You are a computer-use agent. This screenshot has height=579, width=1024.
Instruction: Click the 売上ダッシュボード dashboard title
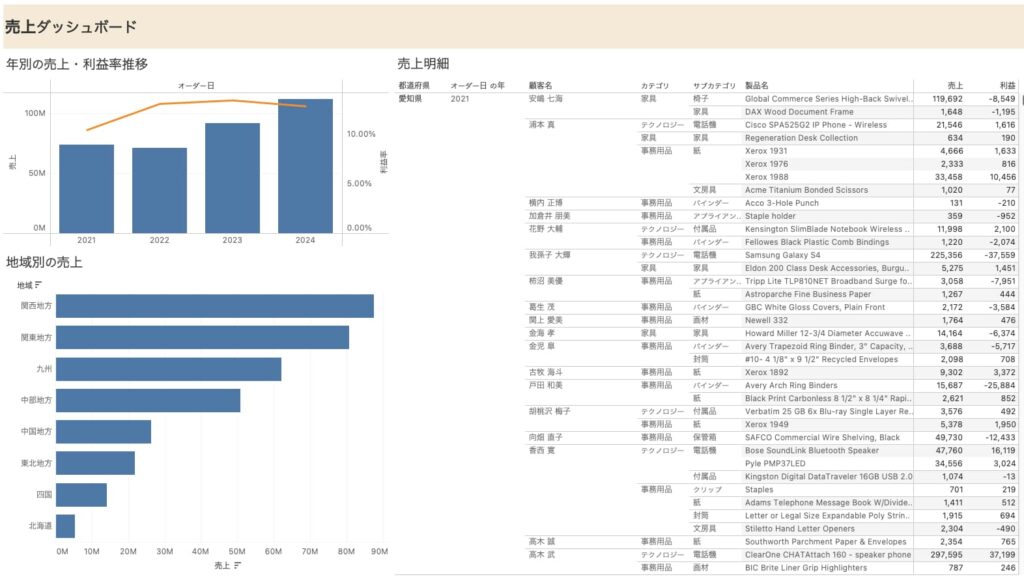[x=70, y=27]
